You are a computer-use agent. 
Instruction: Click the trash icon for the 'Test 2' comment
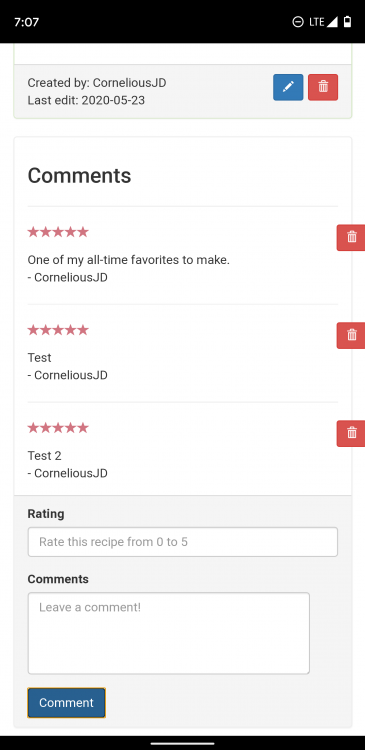click(351, 433)
